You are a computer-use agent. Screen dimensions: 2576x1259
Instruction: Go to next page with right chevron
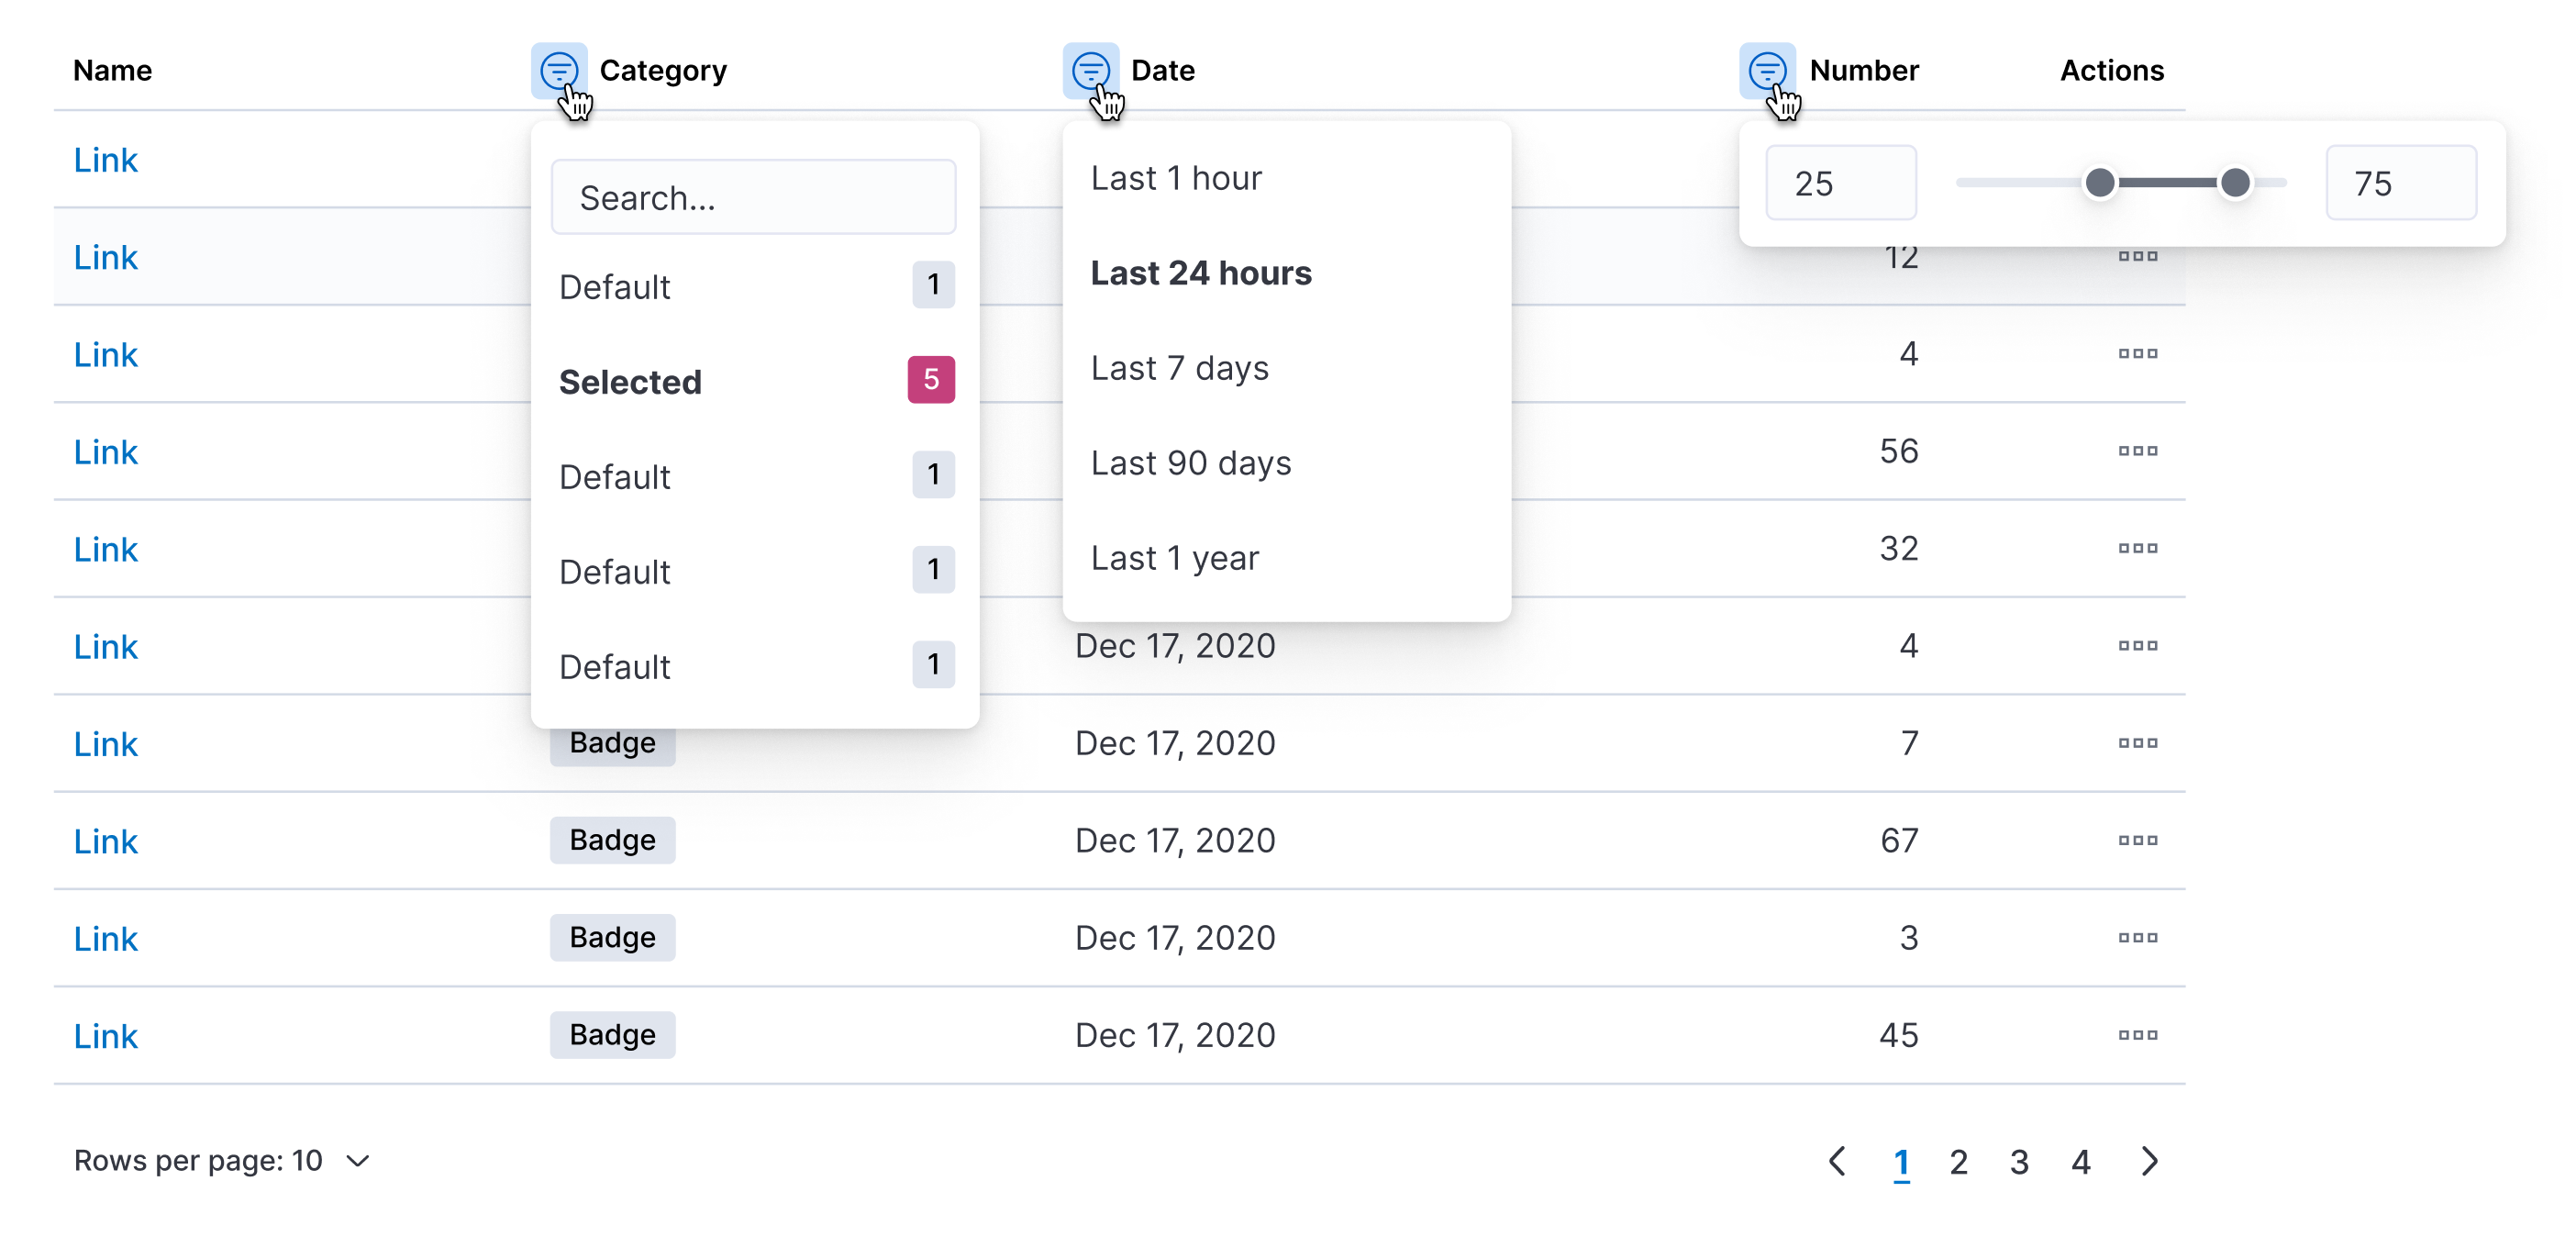pos(2150,1161)
